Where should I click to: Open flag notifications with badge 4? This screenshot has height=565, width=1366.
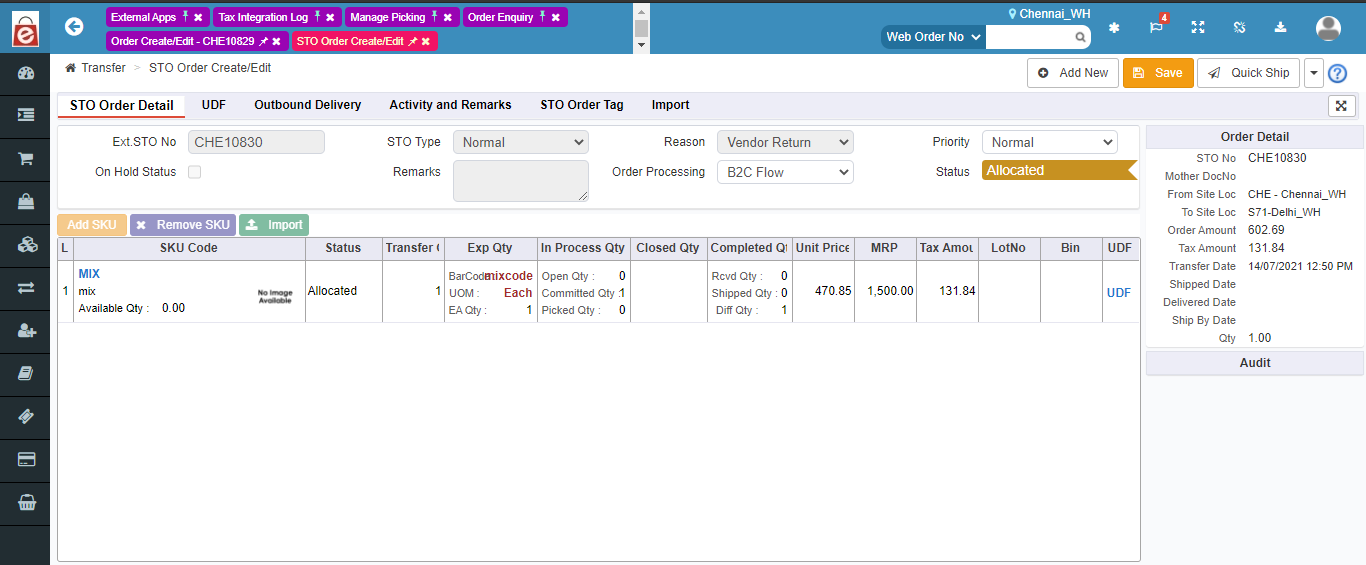1156,27
